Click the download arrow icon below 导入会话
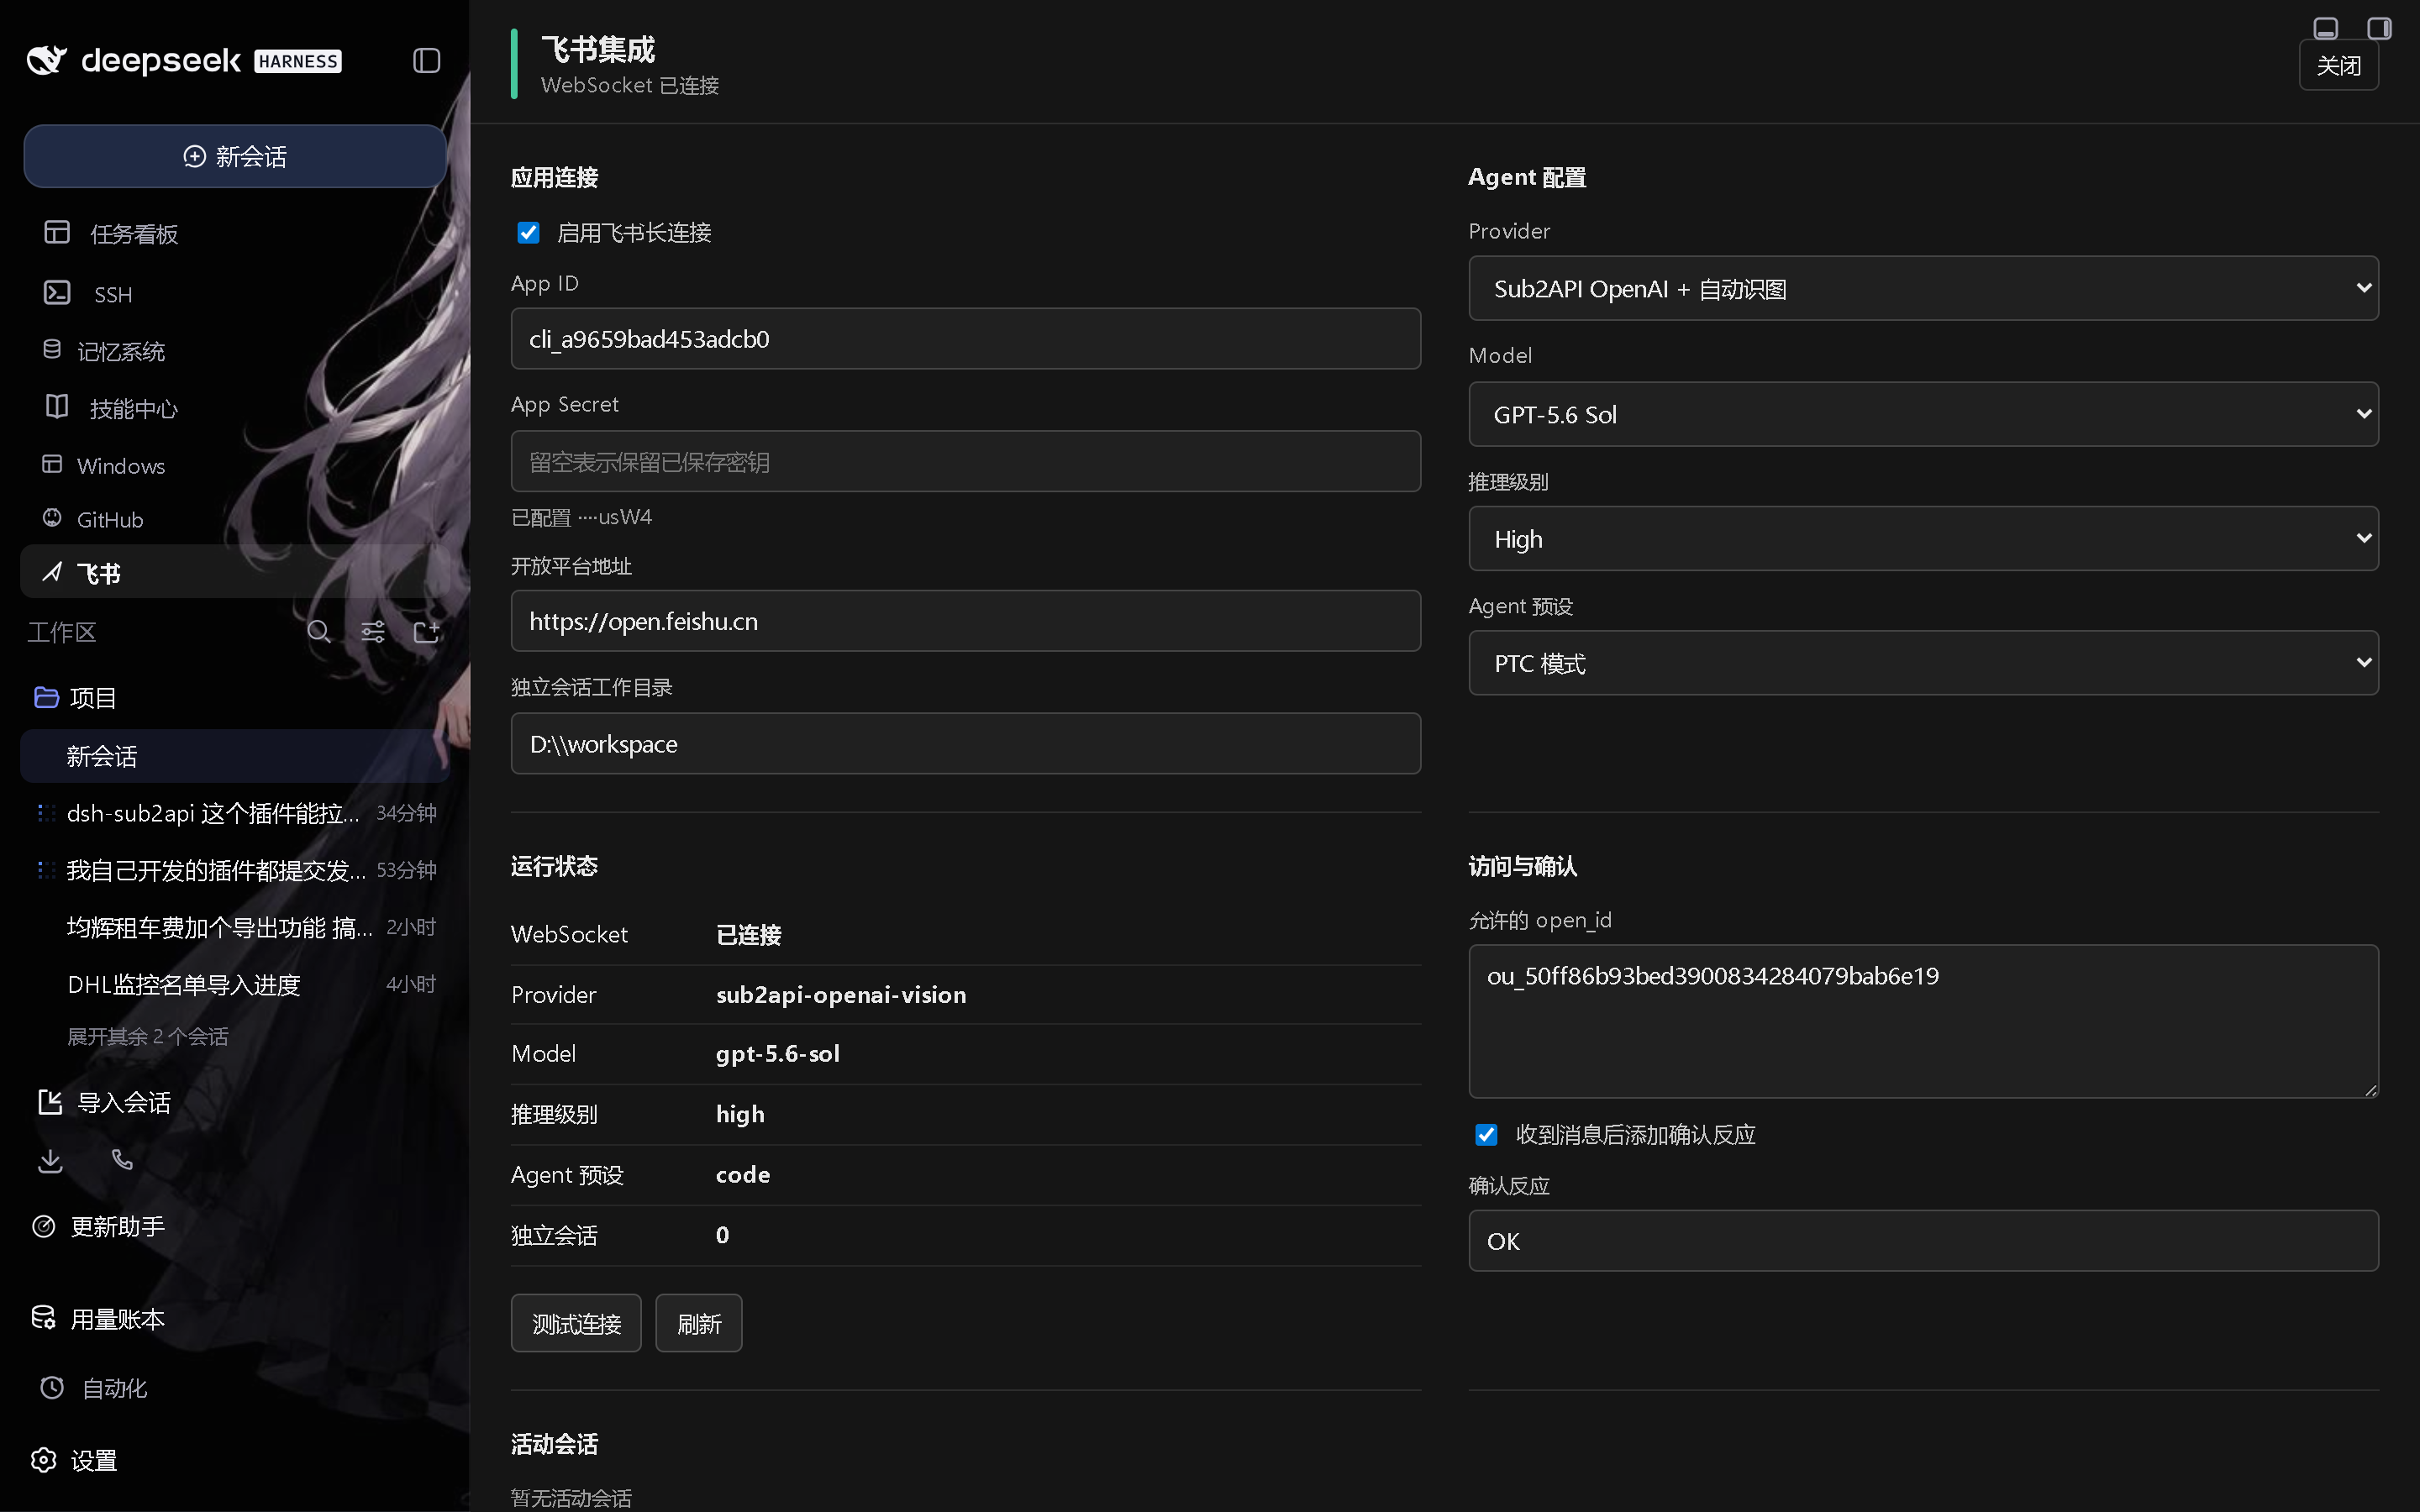This screenshot has height=1512, width=2420. click(x=50, y=1160)
